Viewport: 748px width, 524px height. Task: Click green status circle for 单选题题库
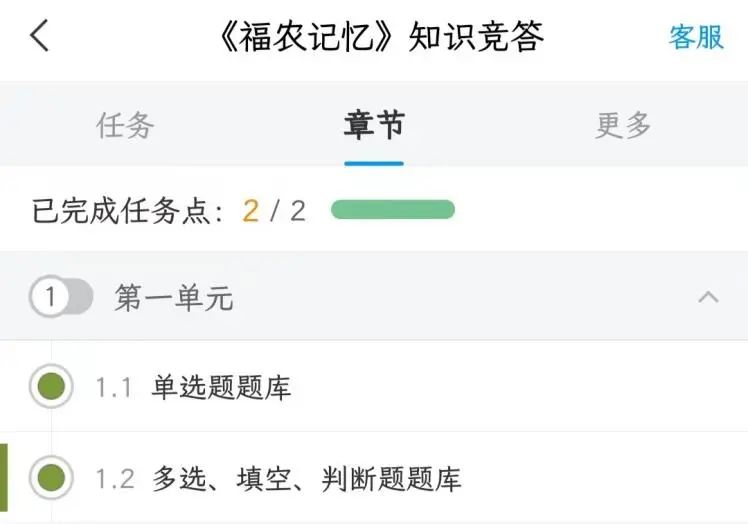pos(50,386)
